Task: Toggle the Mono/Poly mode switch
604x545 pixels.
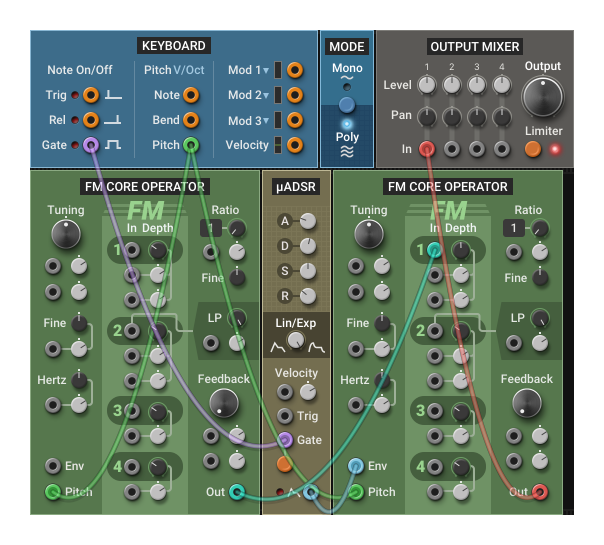Action: [347, 104]
